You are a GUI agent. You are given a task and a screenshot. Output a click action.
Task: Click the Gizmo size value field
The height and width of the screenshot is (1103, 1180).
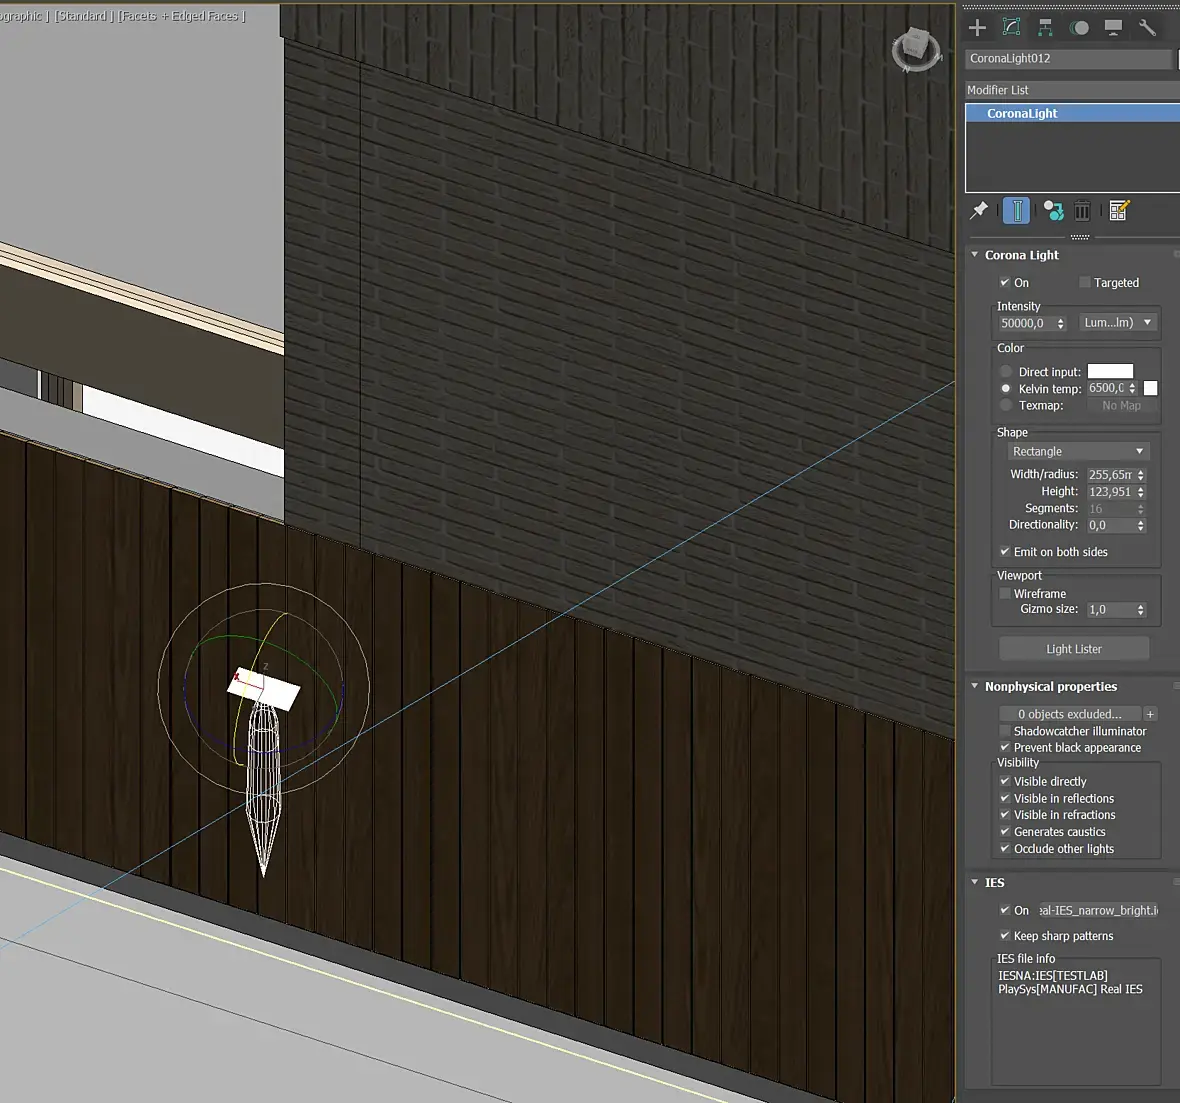point(1110,609)
